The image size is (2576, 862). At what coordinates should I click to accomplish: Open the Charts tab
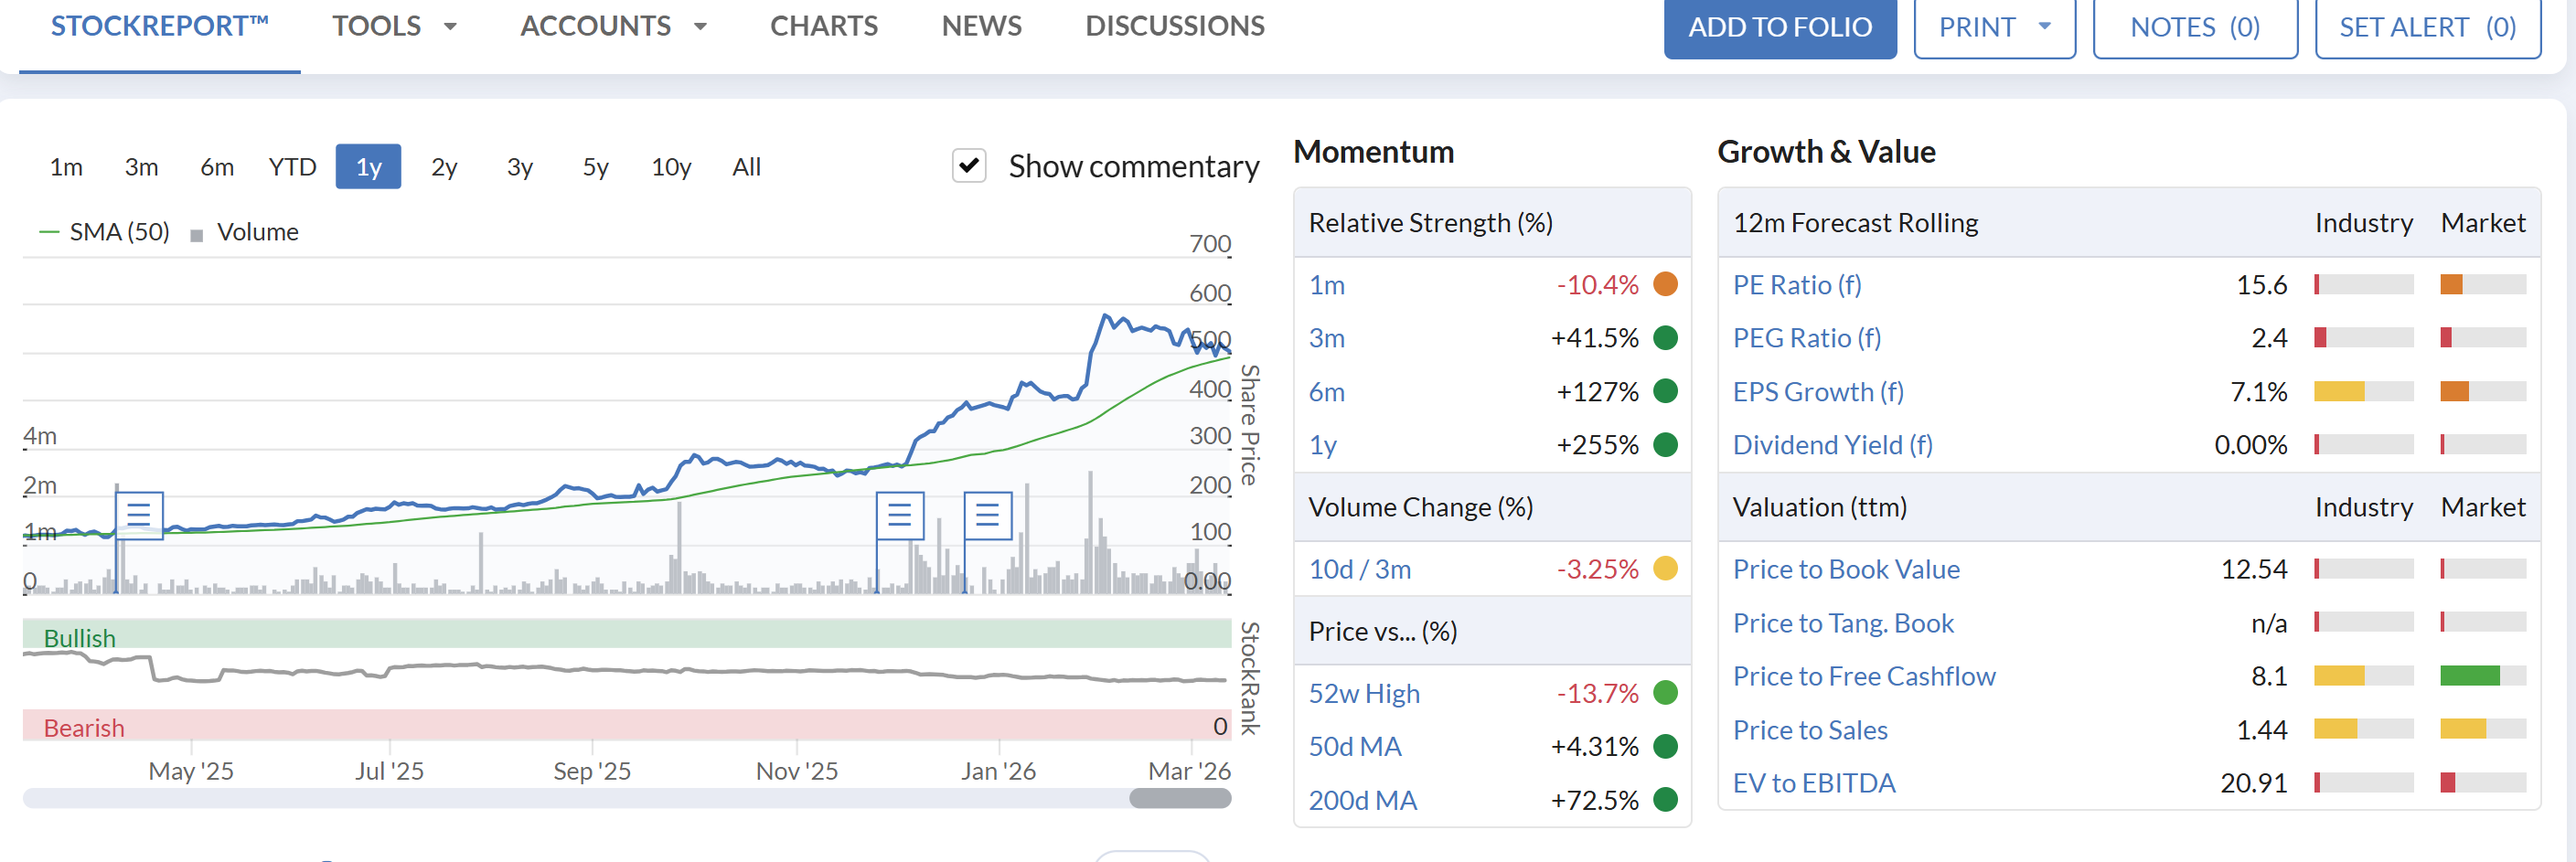point(824,26)
